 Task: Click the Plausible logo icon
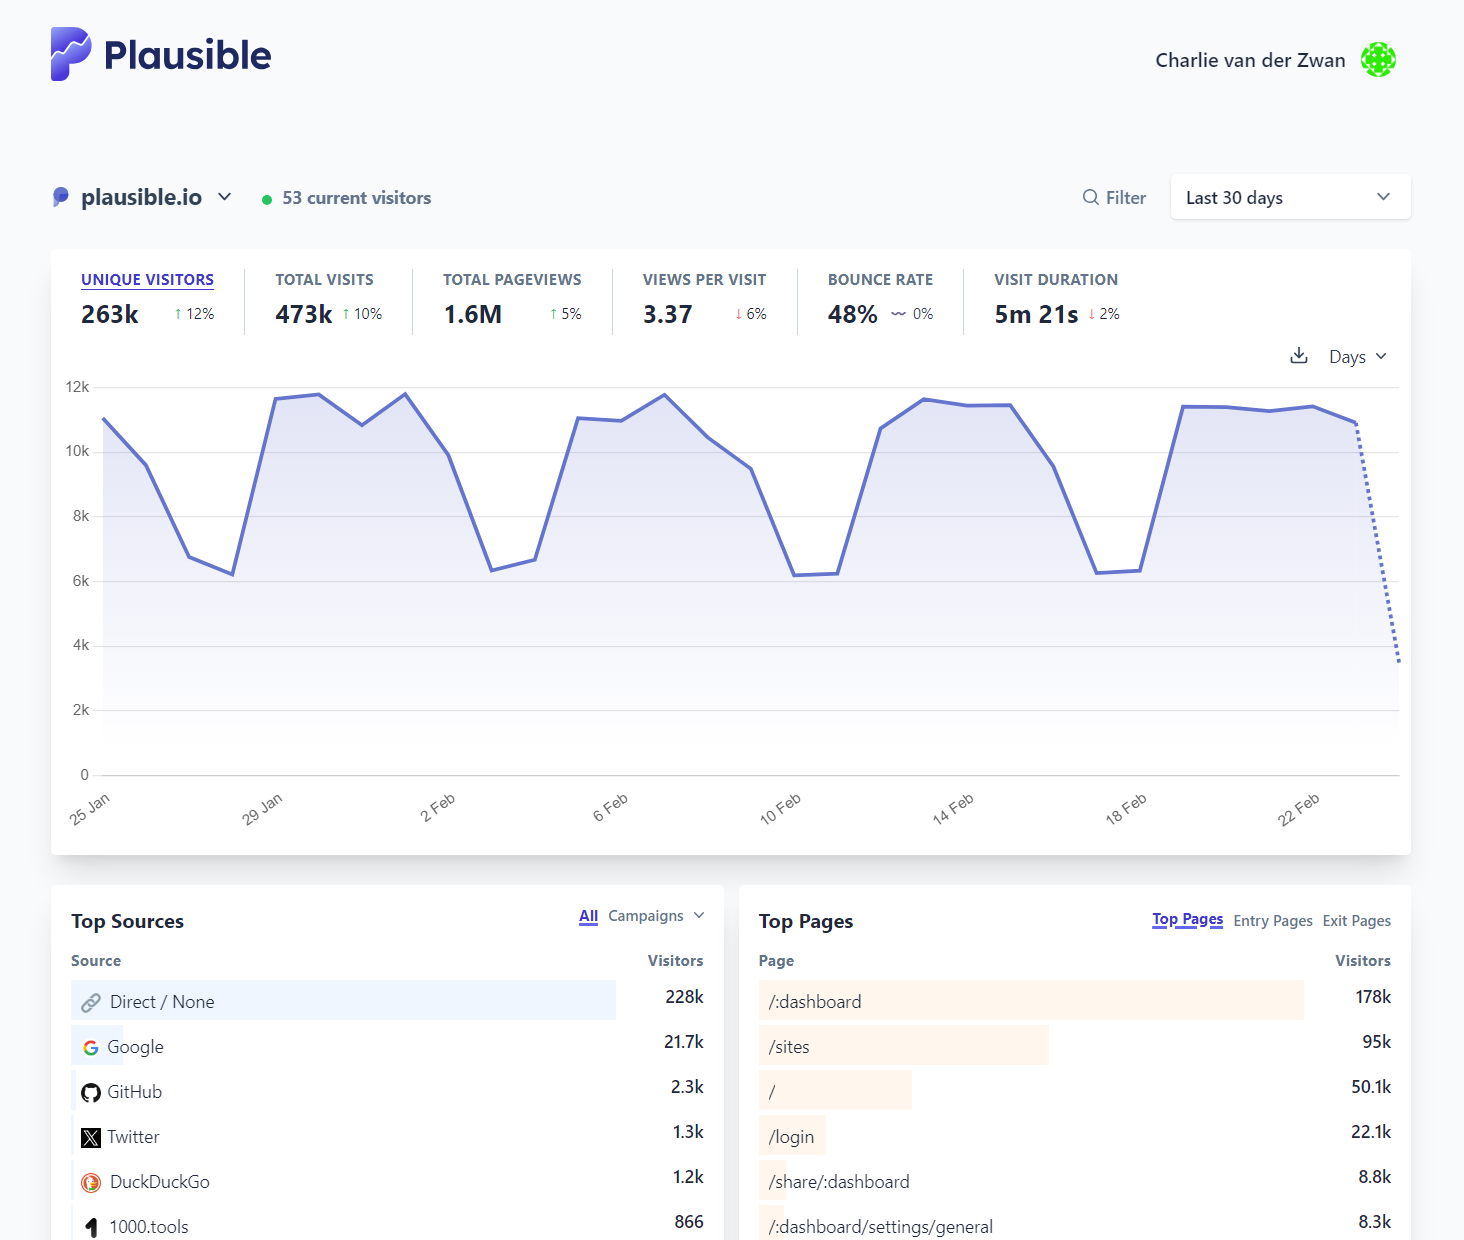[x=71, y=54]
